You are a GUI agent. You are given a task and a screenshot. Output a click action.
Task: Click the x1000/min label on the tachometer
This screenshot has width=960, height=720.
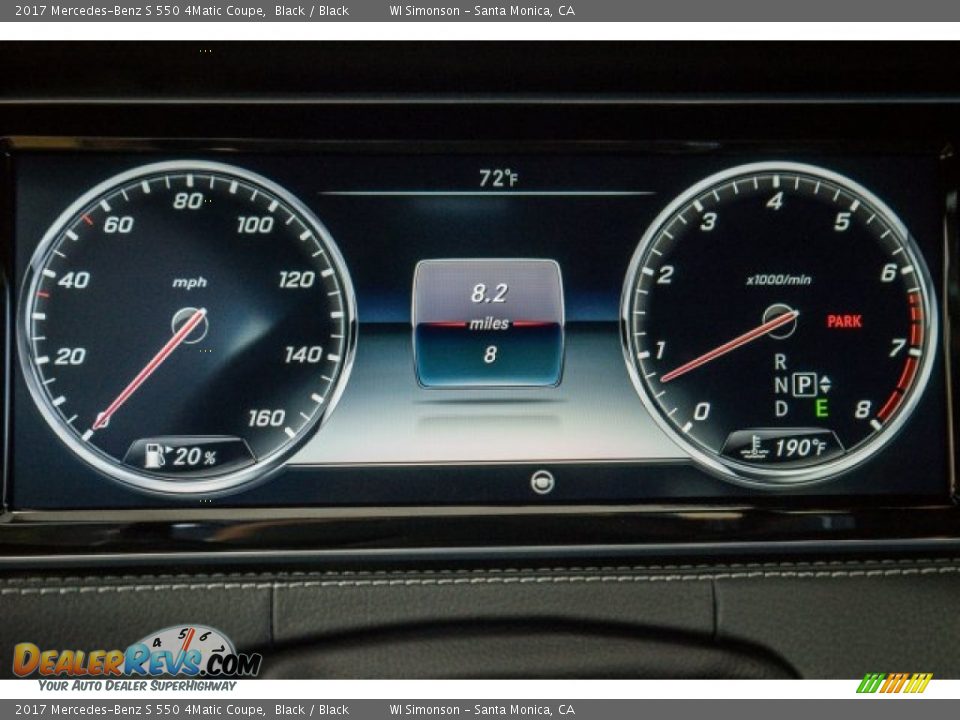click(778, 280)
